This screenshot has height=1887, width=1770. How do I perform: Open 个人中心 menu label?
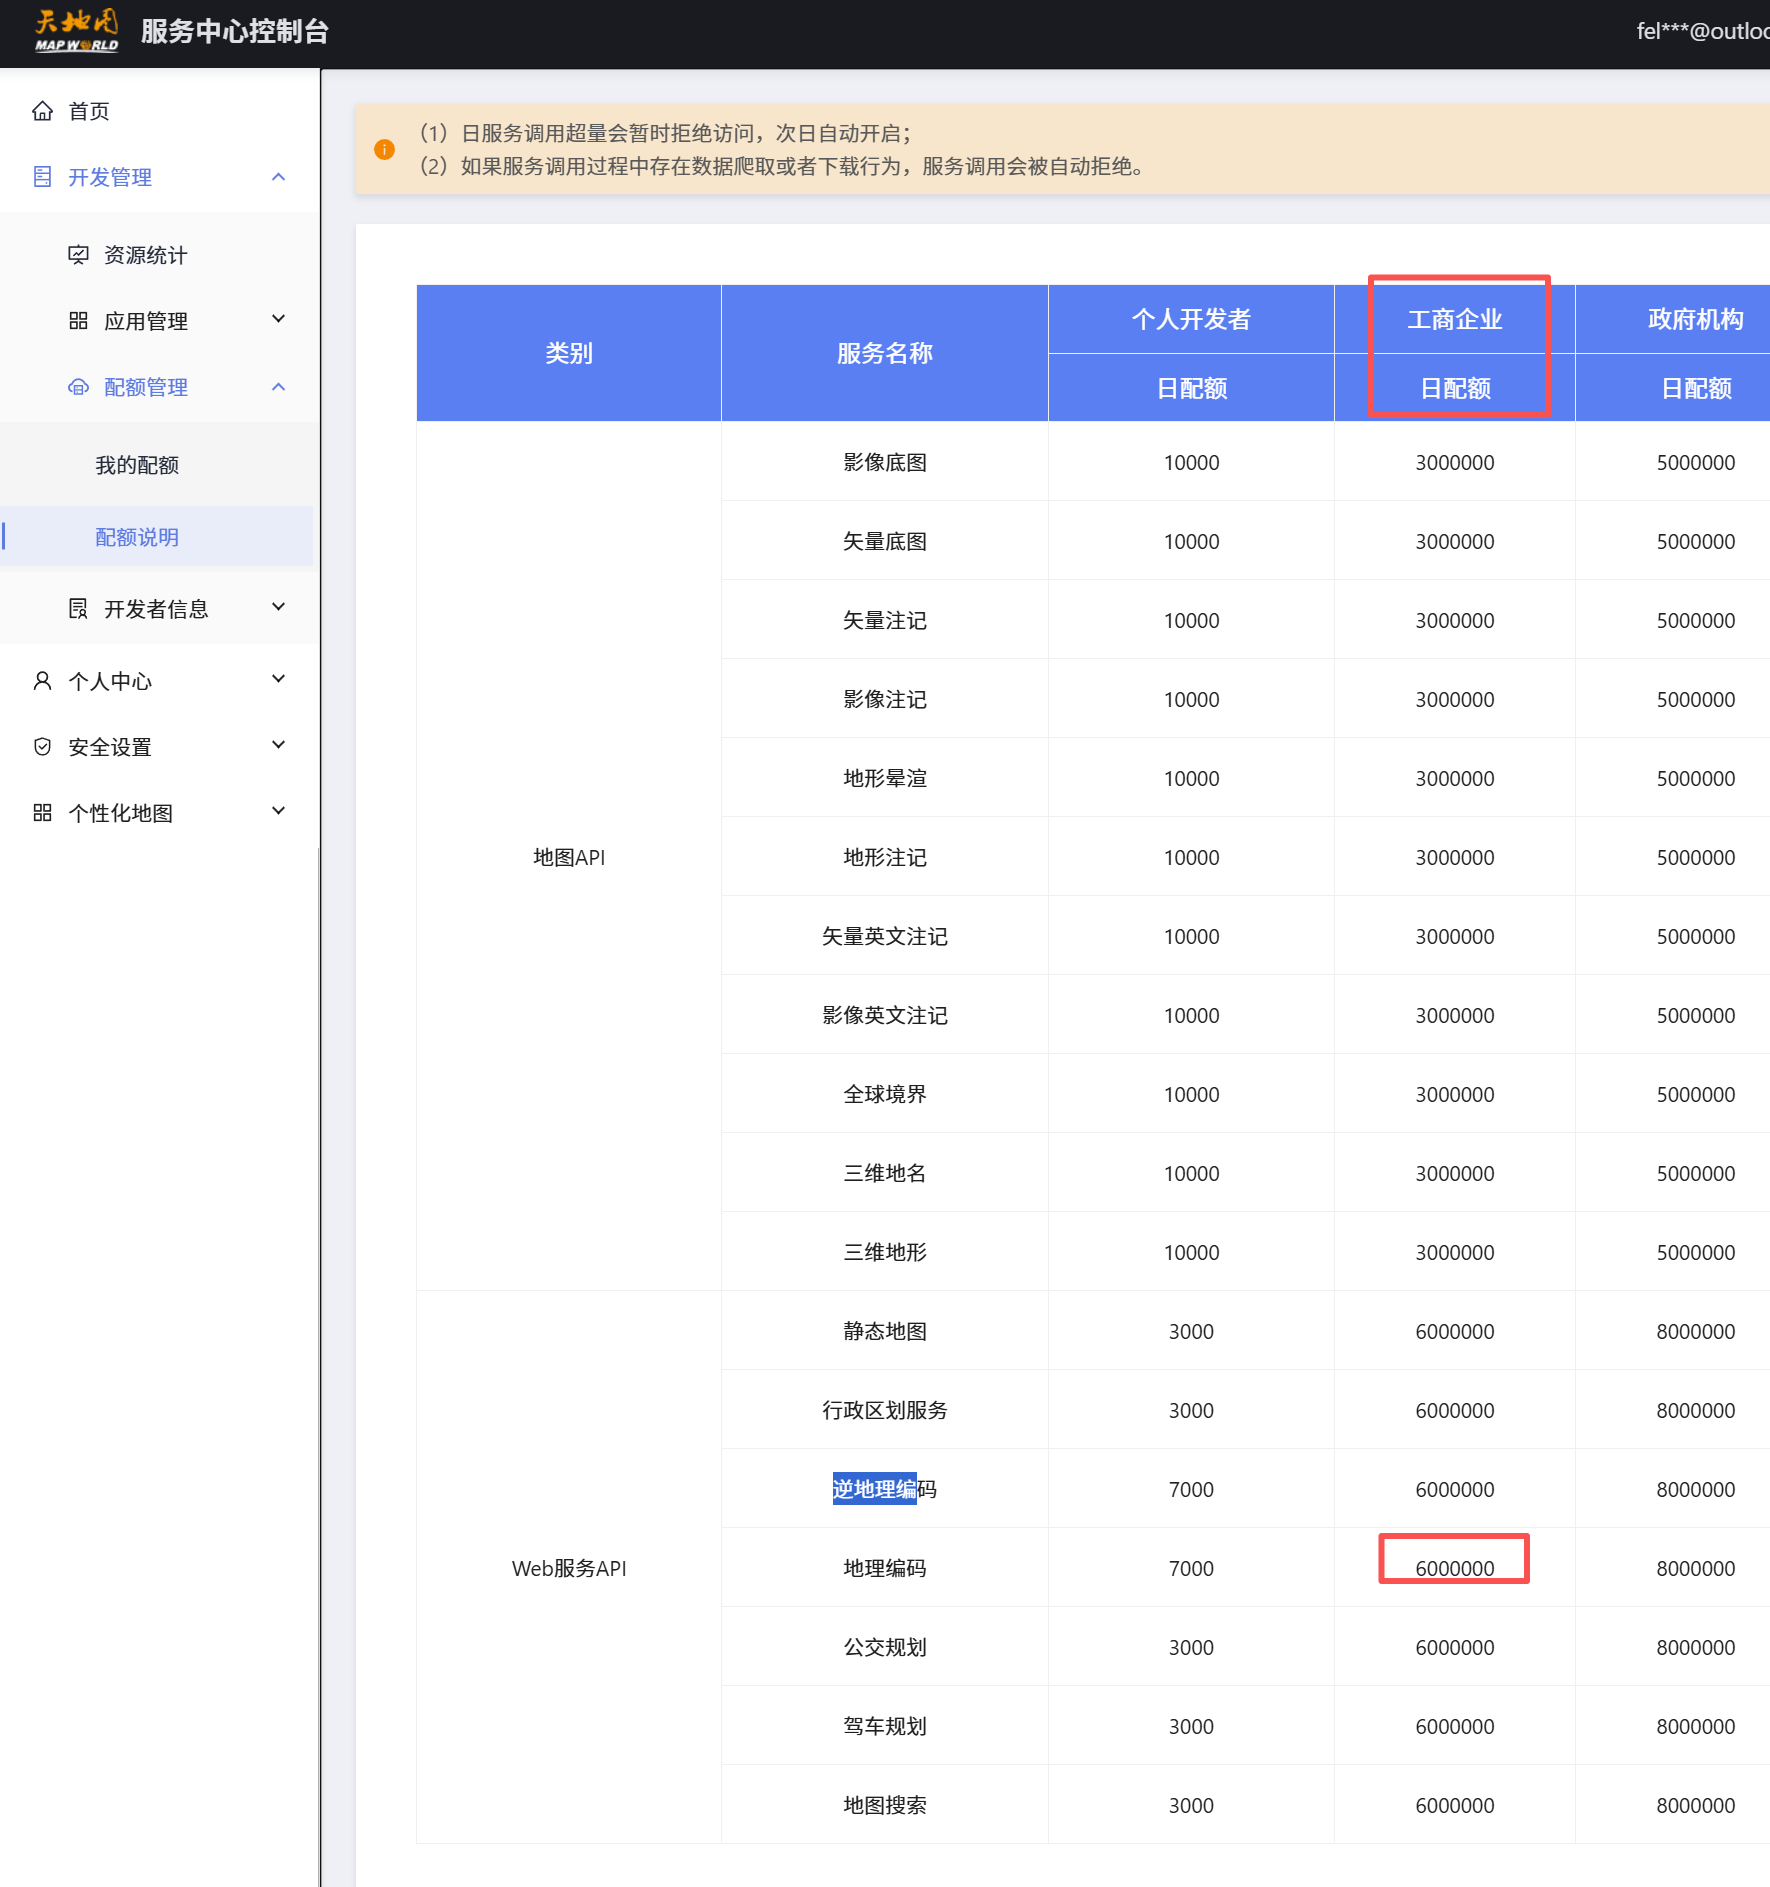point(110,681)
